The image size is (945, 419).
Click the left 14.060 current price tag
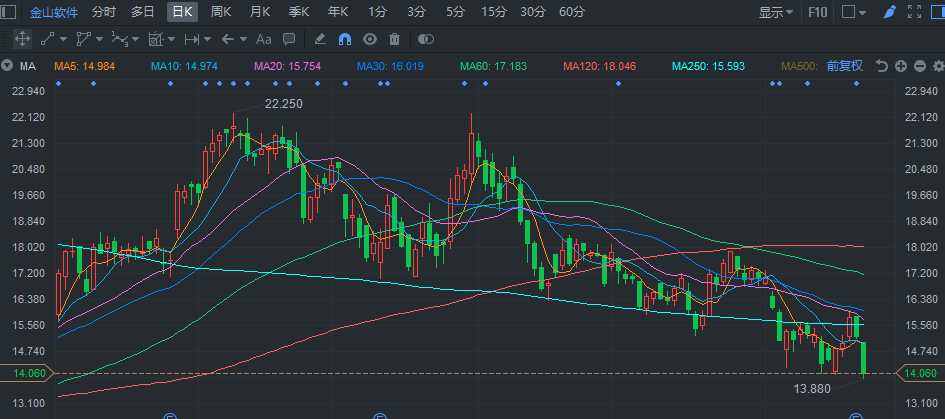coord(27,373)
